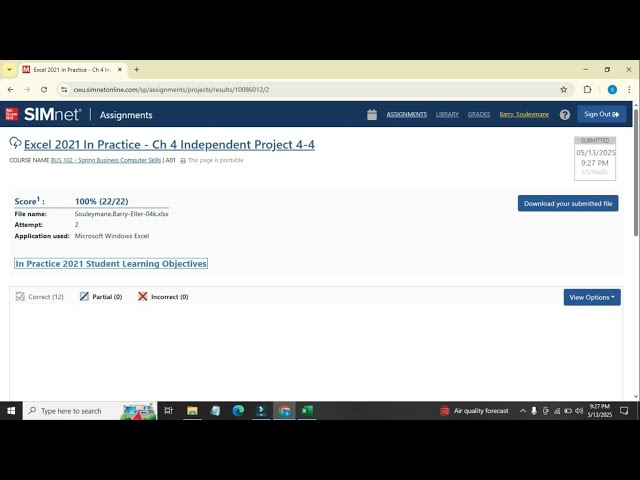
Task: Open the Chrome profile avatar
Action: [612, 90]
